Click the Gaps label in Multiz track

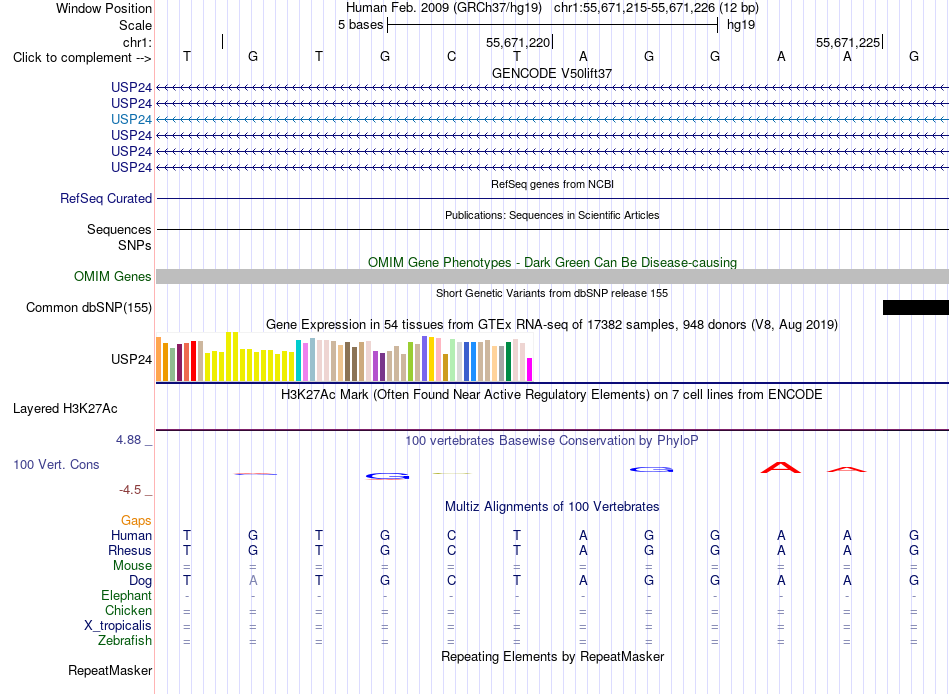pos(136,521)
